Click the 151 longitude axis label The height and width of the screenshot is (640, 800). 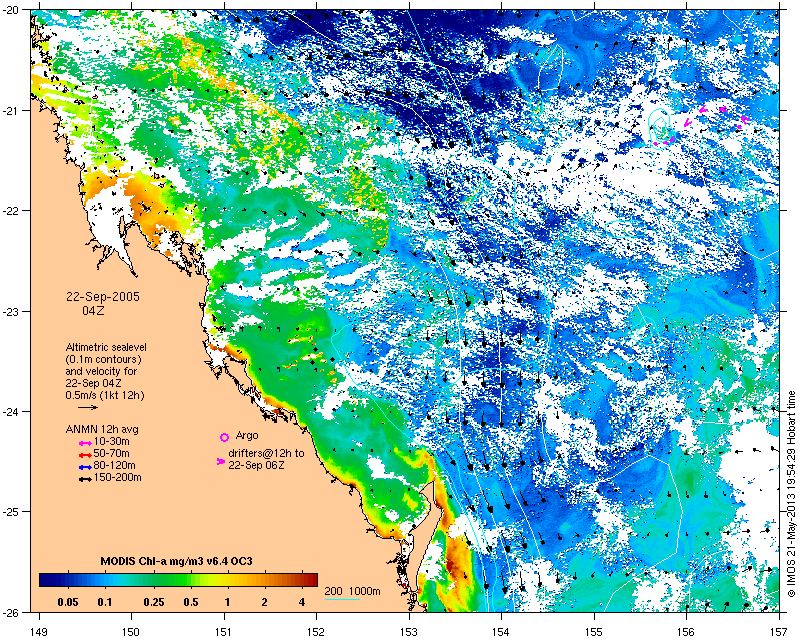[224, 631]
